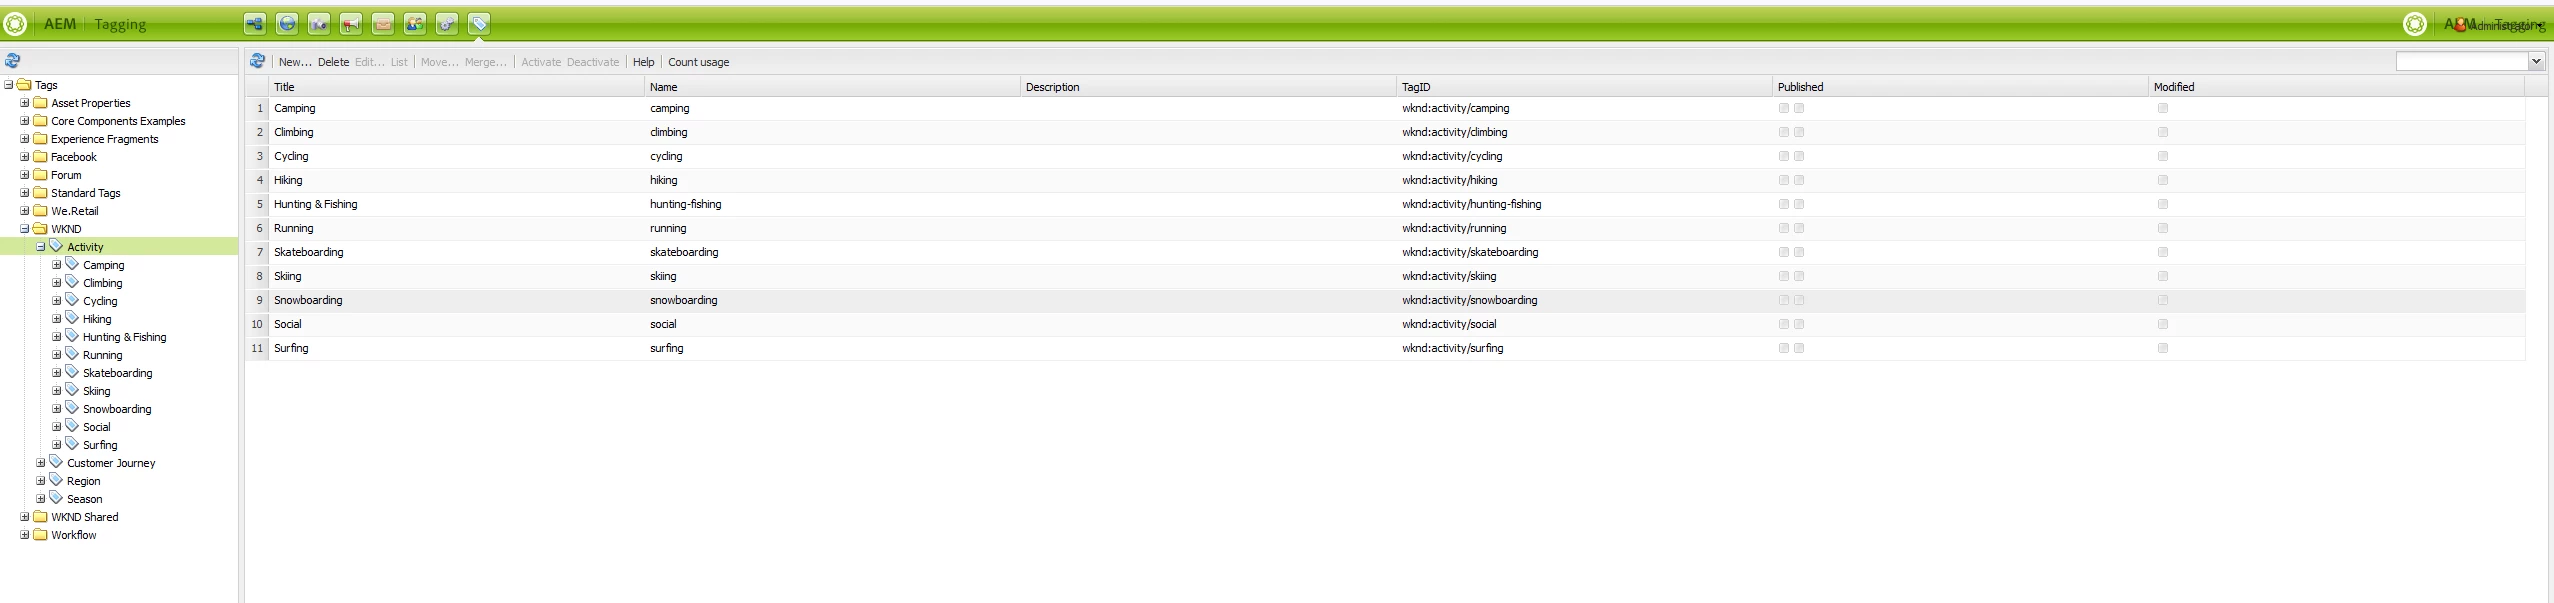The height and width of the screenshot is (603, 2554).
Task: Sort by the TagID column header
Action: click(1584, 87)
